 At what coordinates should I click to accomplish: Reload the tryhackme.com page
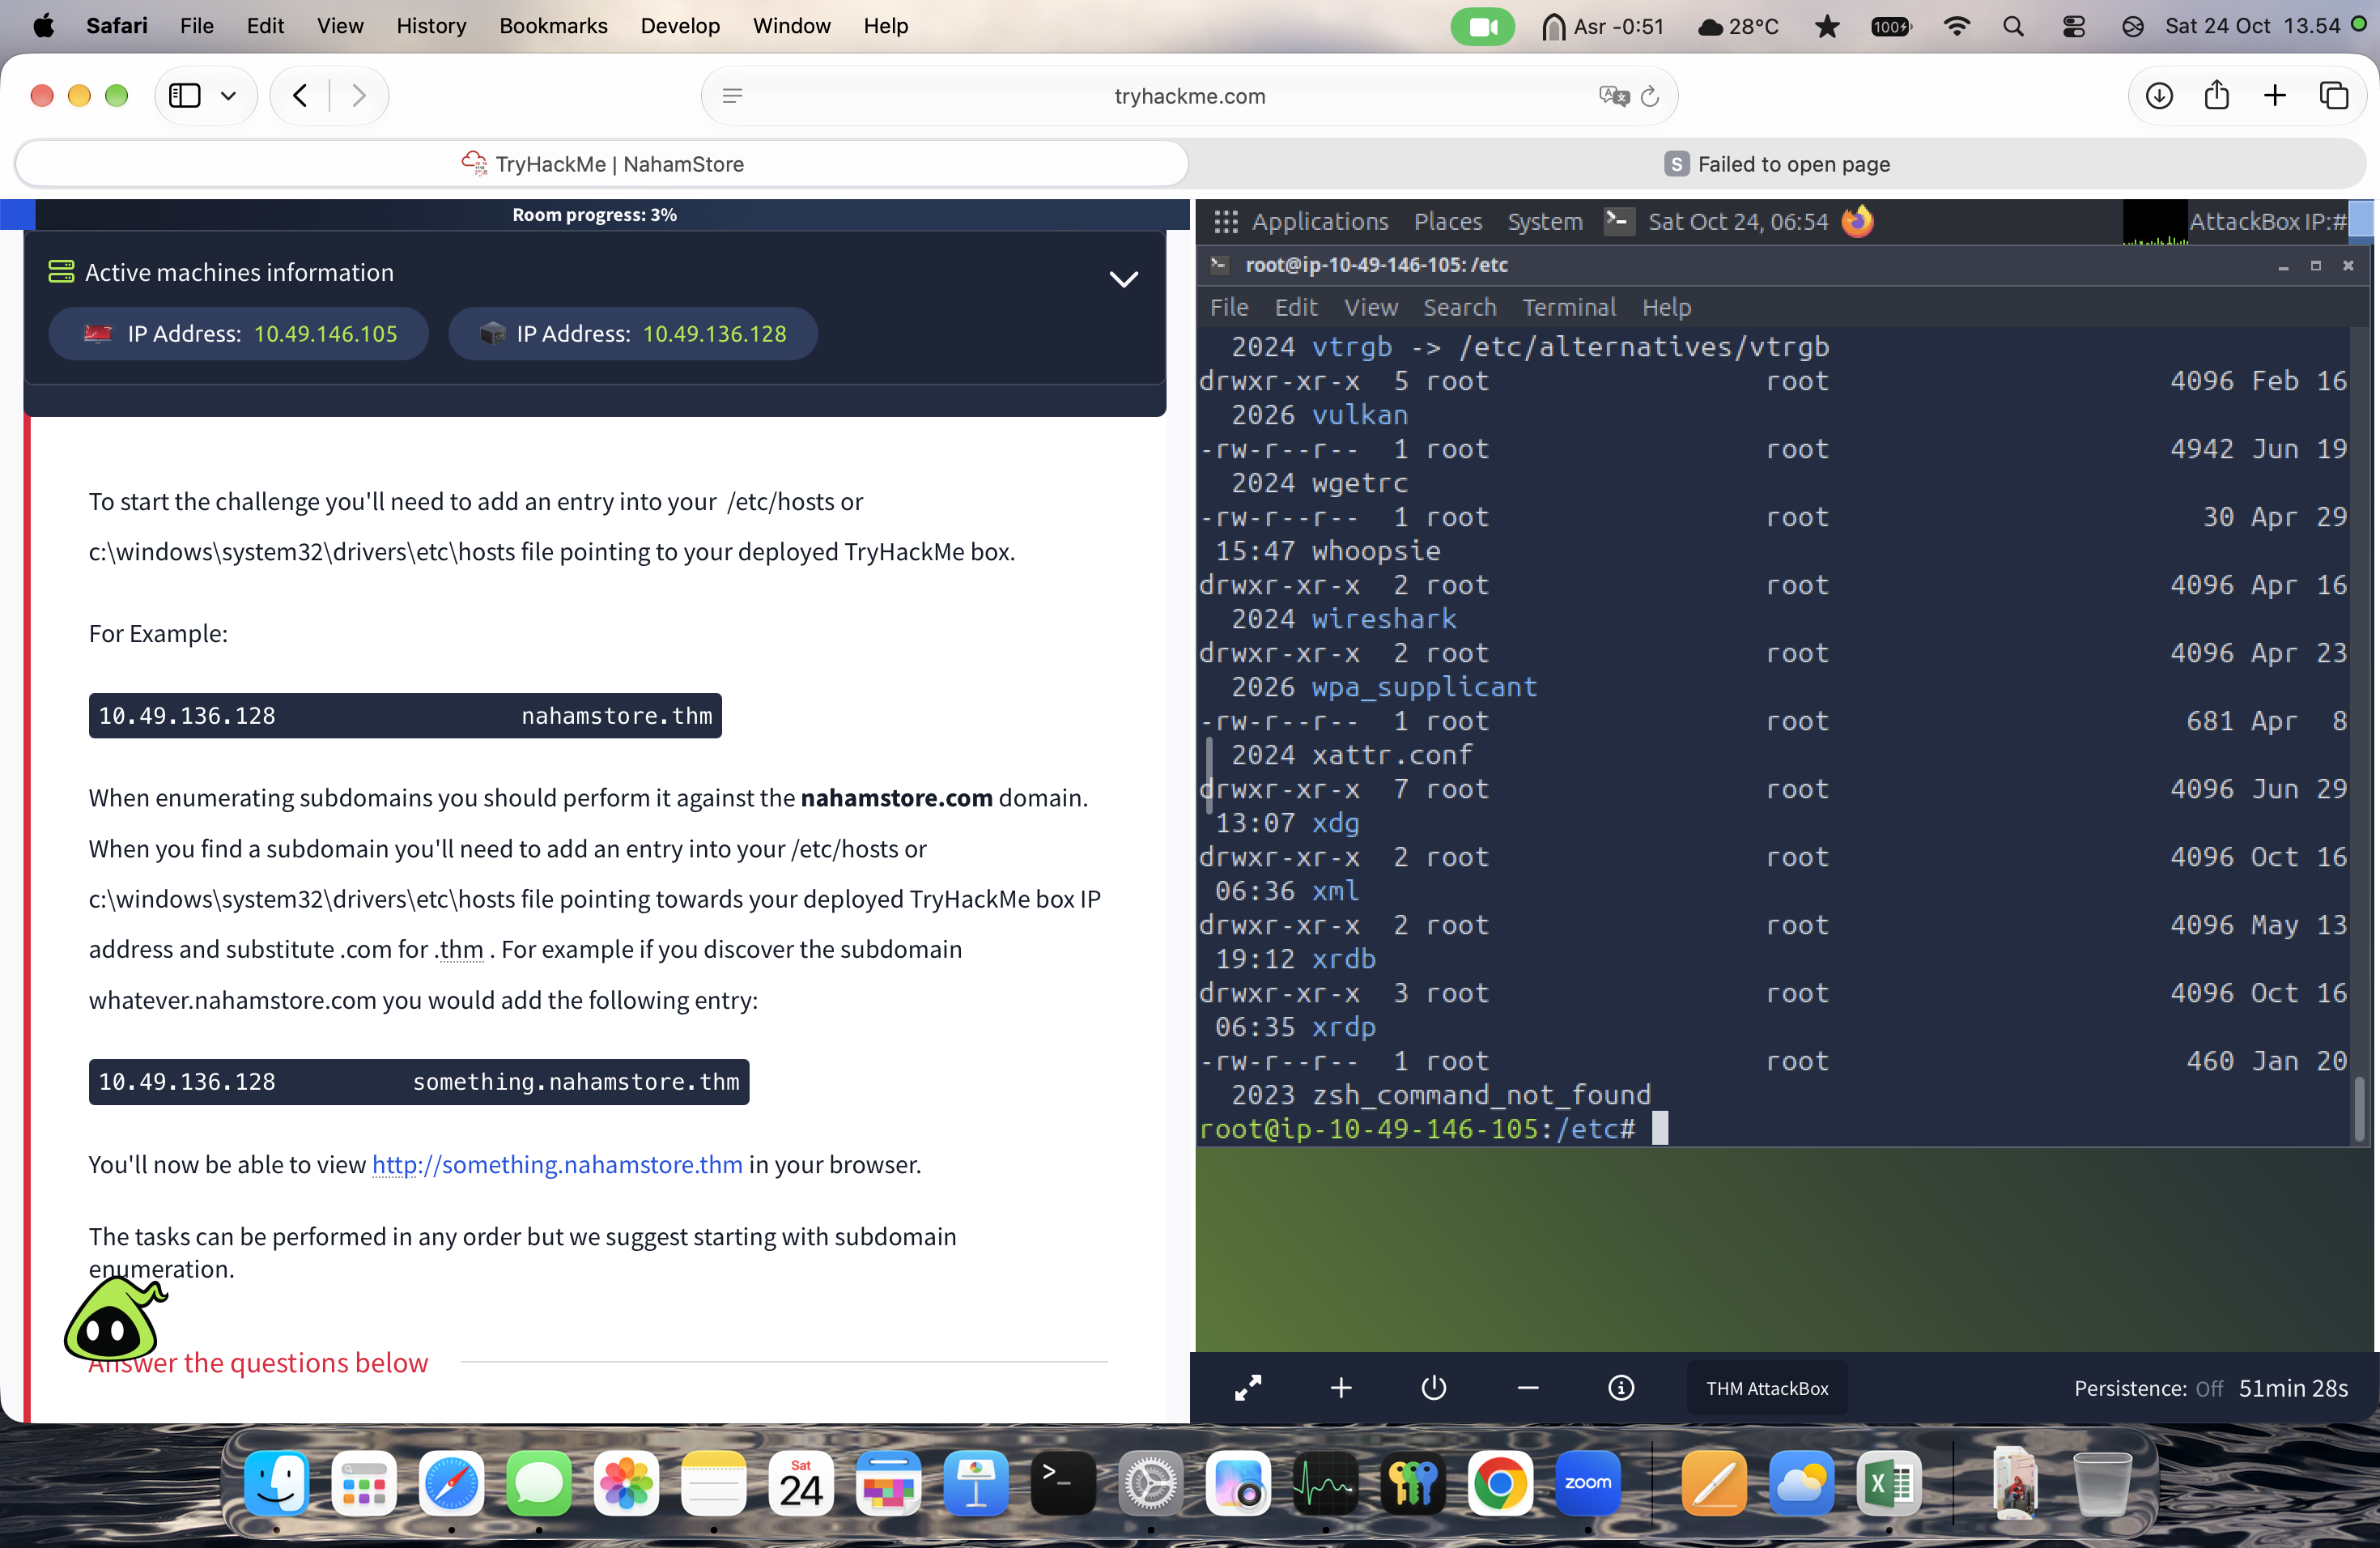pos(1650,96)
